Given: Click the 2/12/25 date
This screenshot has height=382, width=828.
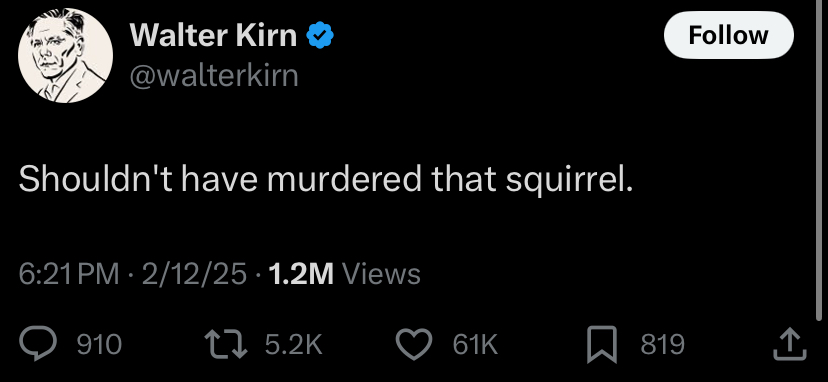Looking at the screenshot, I should (x=194, y=274).
